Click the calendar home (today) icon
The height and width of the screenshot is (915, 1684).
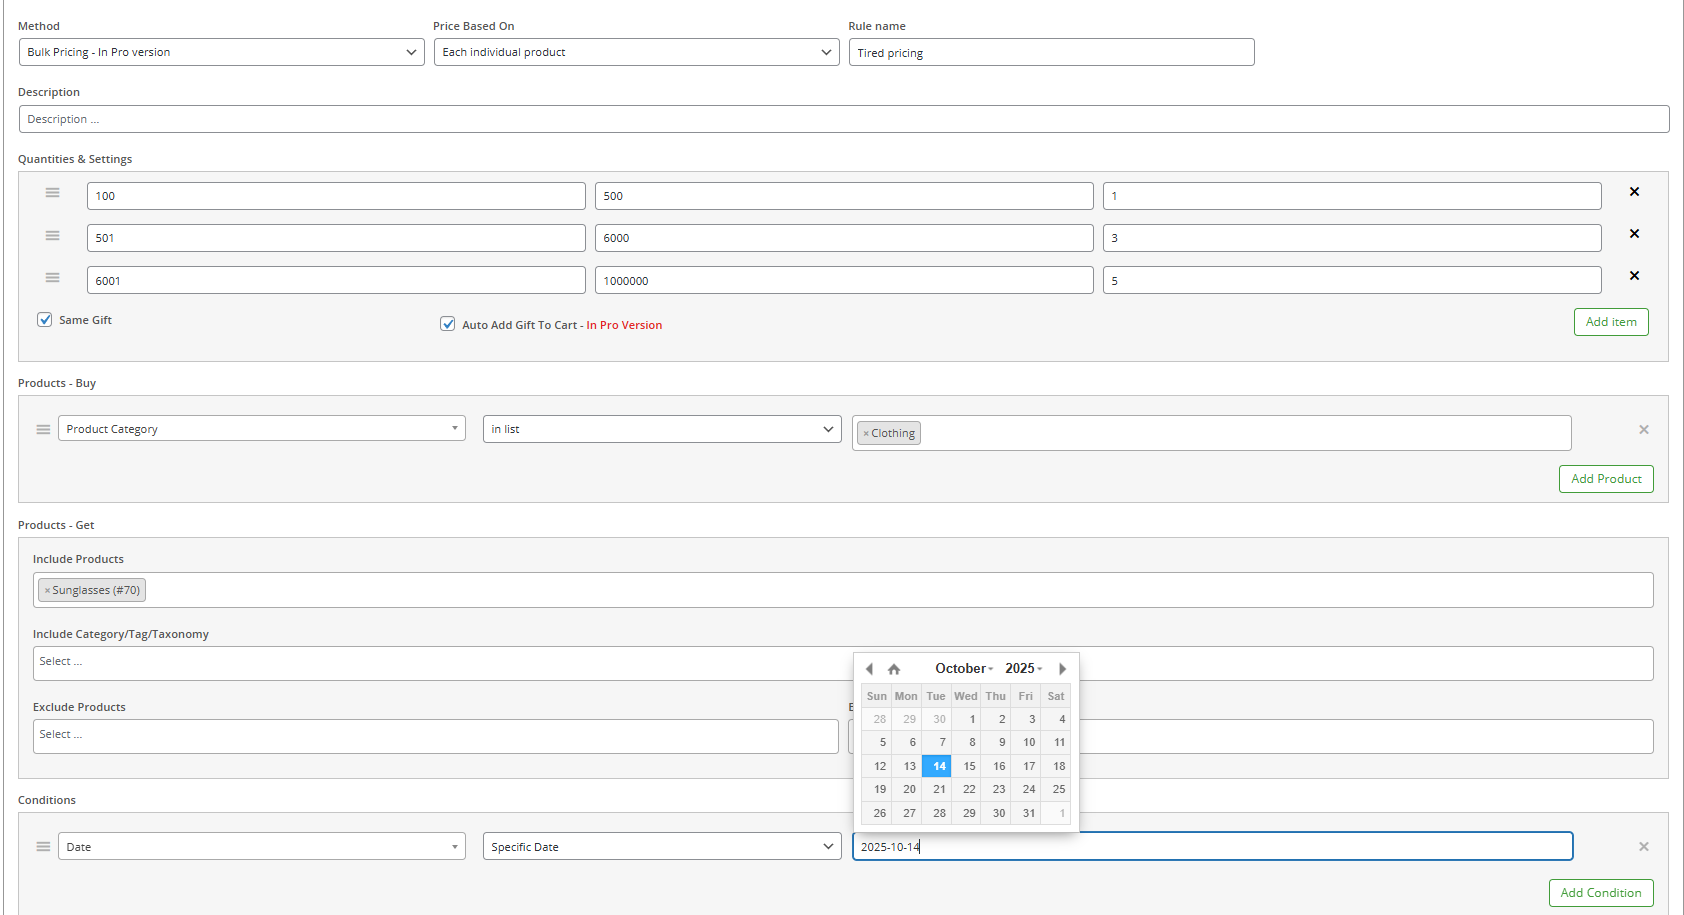click(894, 669)
